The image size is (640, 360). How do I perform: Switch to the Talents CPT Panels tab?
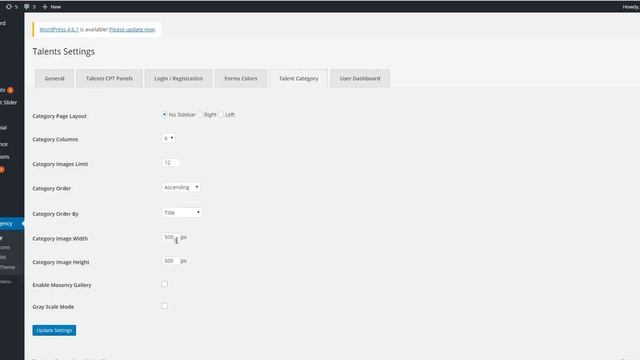(x=109, y=78)
